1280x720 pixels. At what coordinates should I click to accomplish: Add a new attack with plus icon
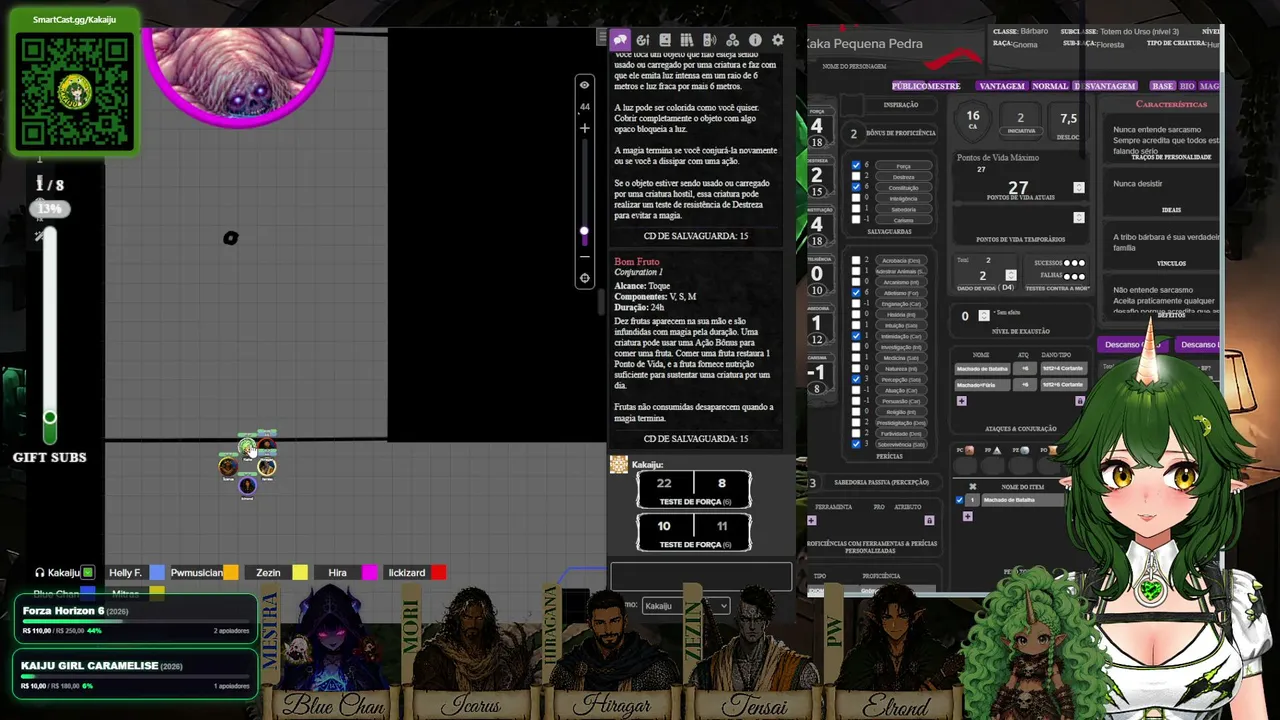coord(961,401)
